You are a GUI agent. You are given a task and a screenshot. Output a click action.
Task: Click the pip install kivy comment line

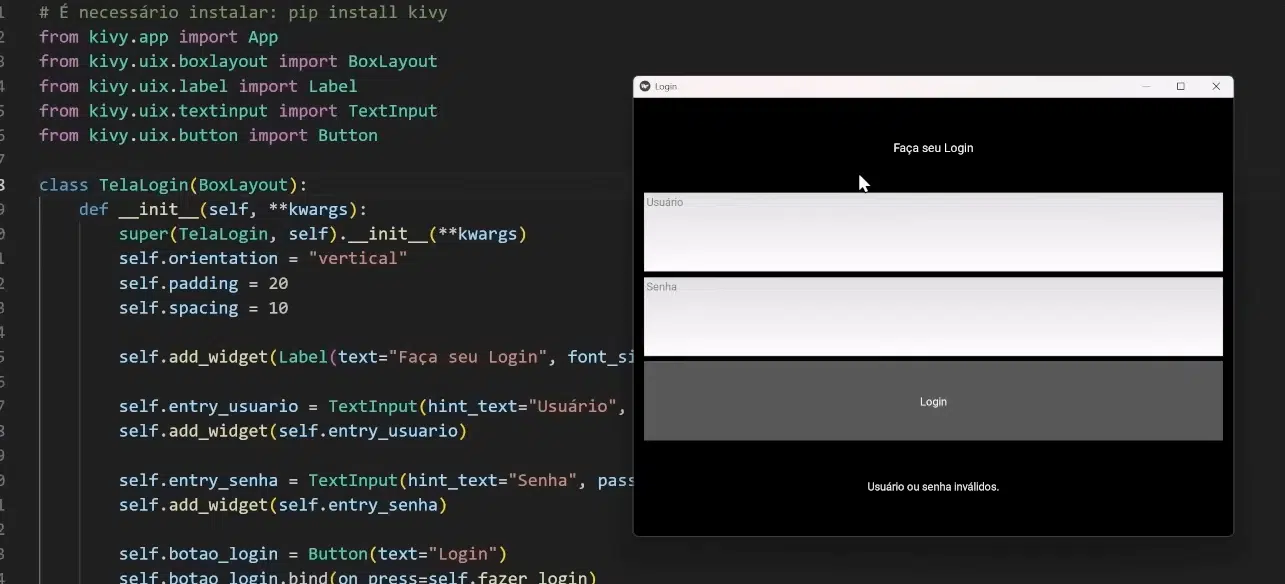tap(240, 12)
